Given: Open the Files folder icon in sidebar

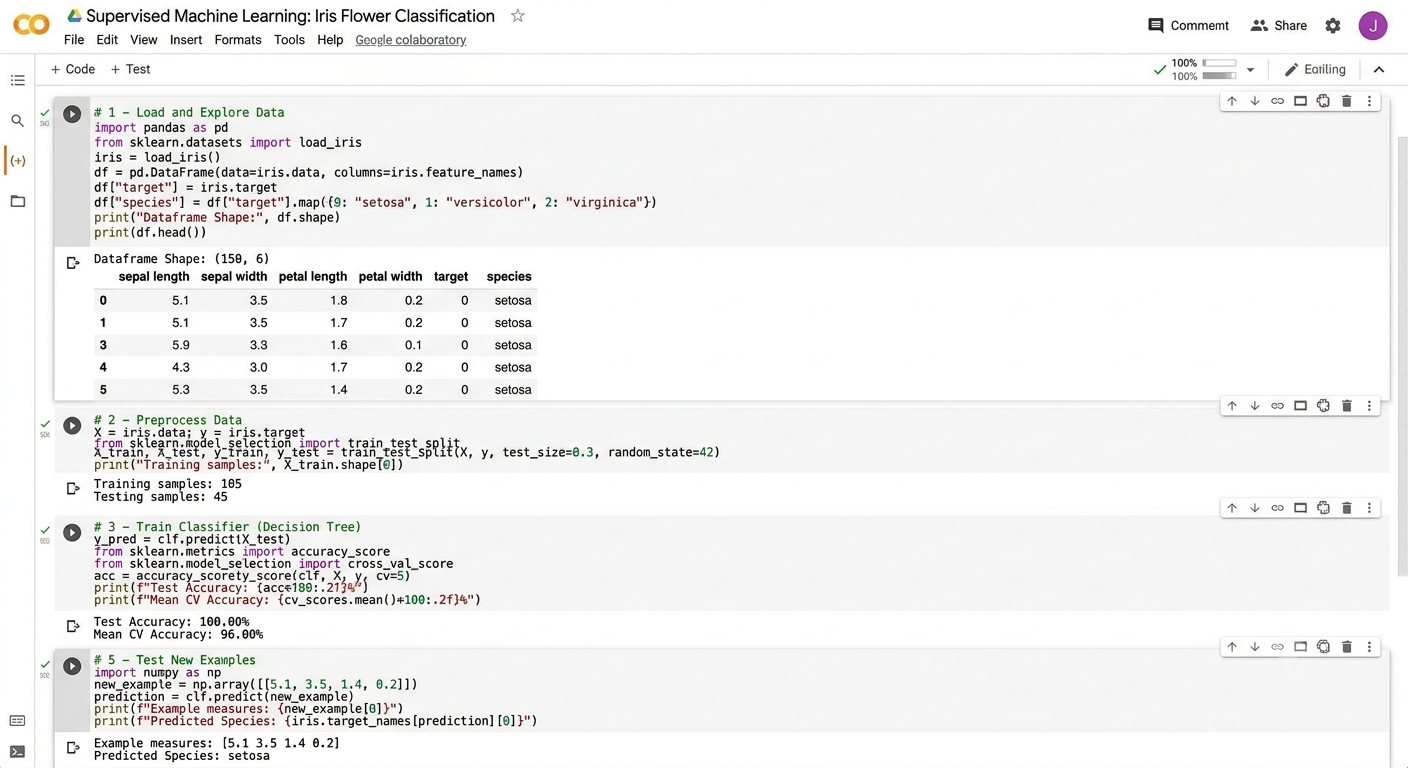Looking at the screenshot, I should [x=17, y=201].
